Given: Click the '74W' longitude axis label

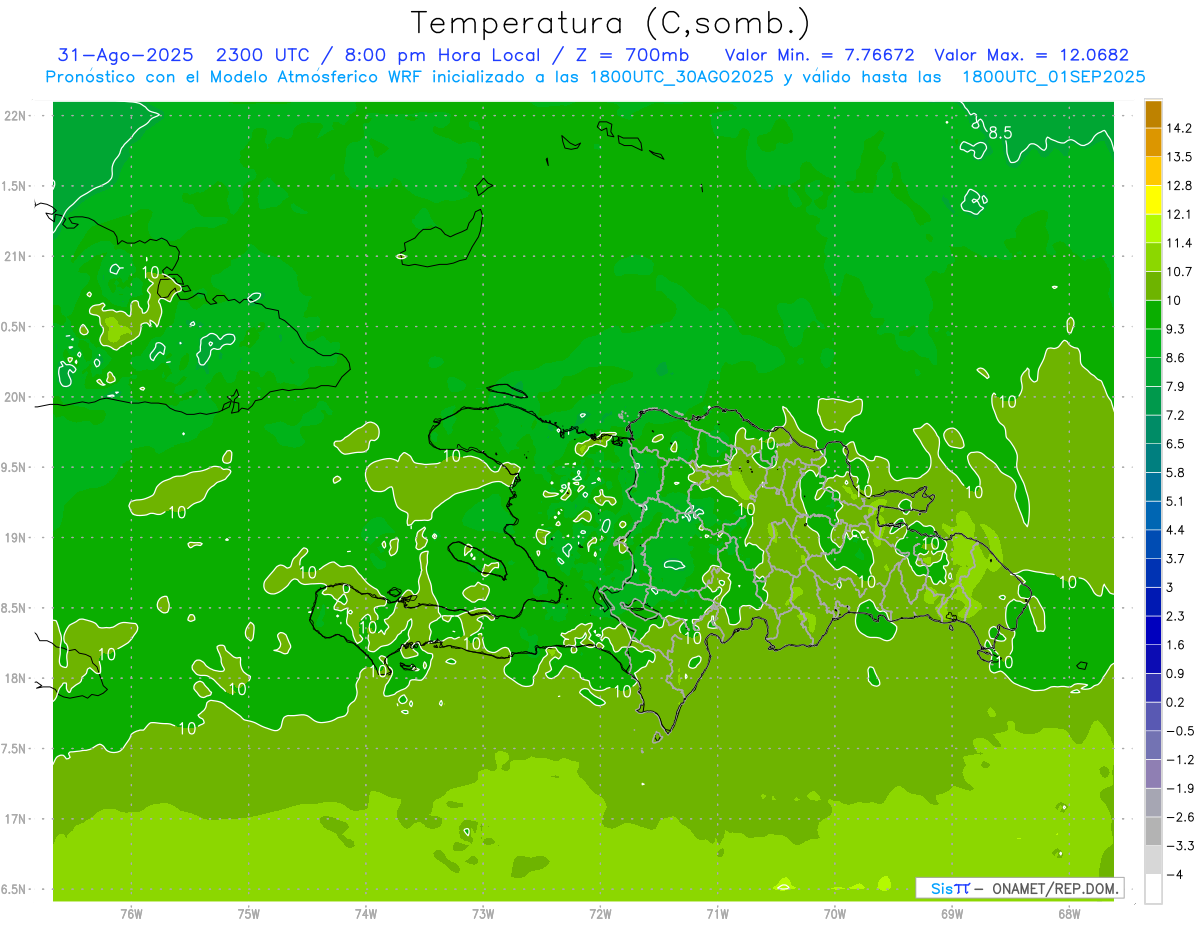Looking at the screenshot, I should 365,913.
